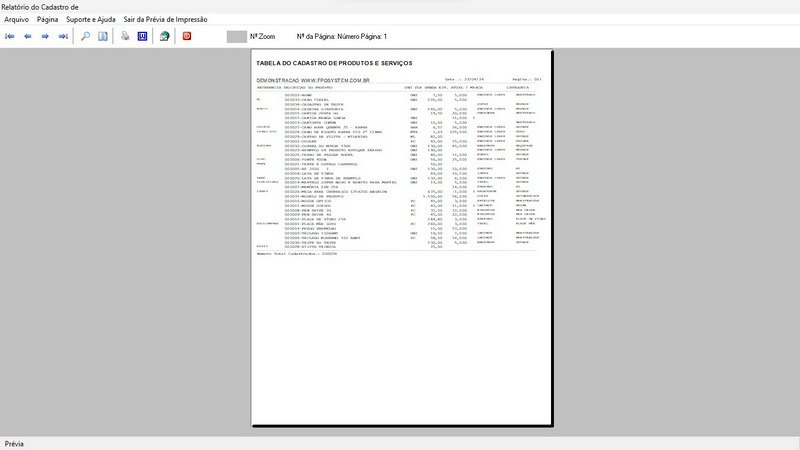Go to the next page arrow
This screenshot has height=450, width=800.
(45, 36)
